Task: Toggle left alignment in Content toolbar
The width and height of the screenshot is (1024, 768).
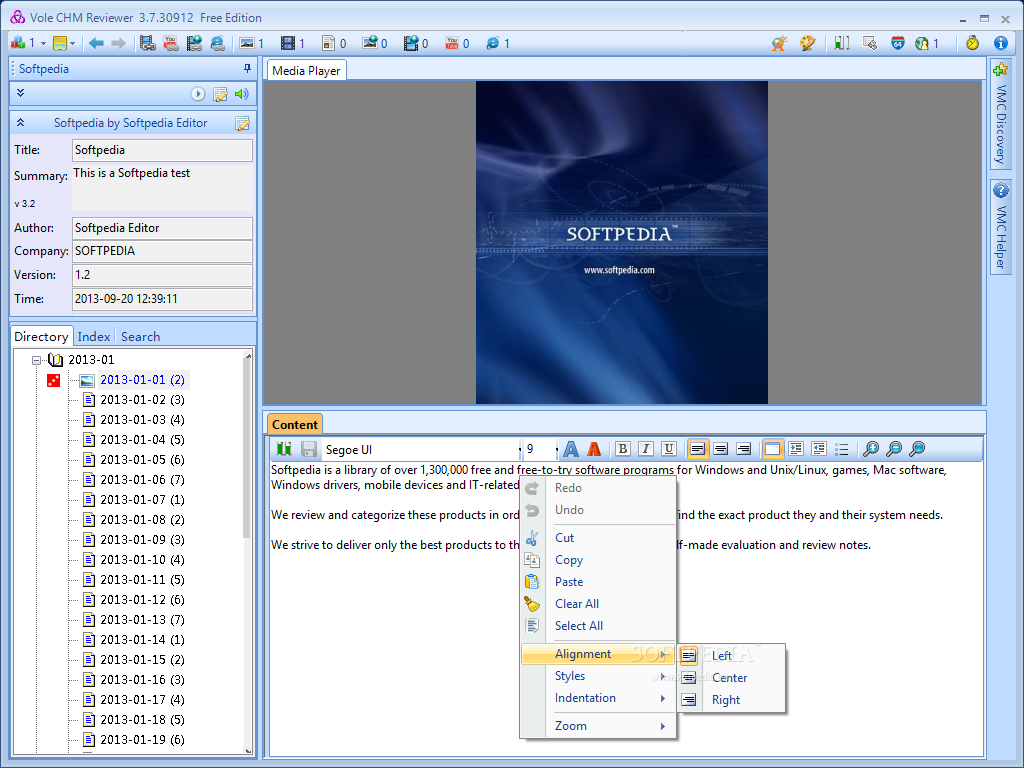Action: (697, 449)
